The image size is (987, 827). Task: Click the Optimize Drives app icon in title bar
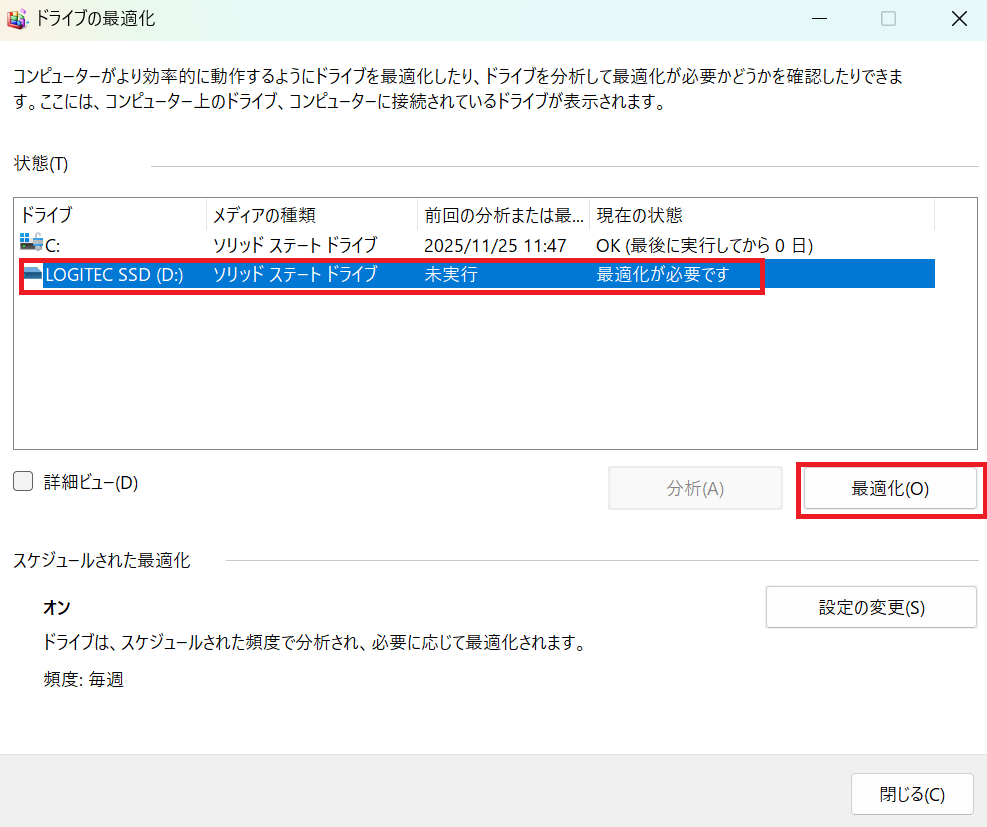18,18
